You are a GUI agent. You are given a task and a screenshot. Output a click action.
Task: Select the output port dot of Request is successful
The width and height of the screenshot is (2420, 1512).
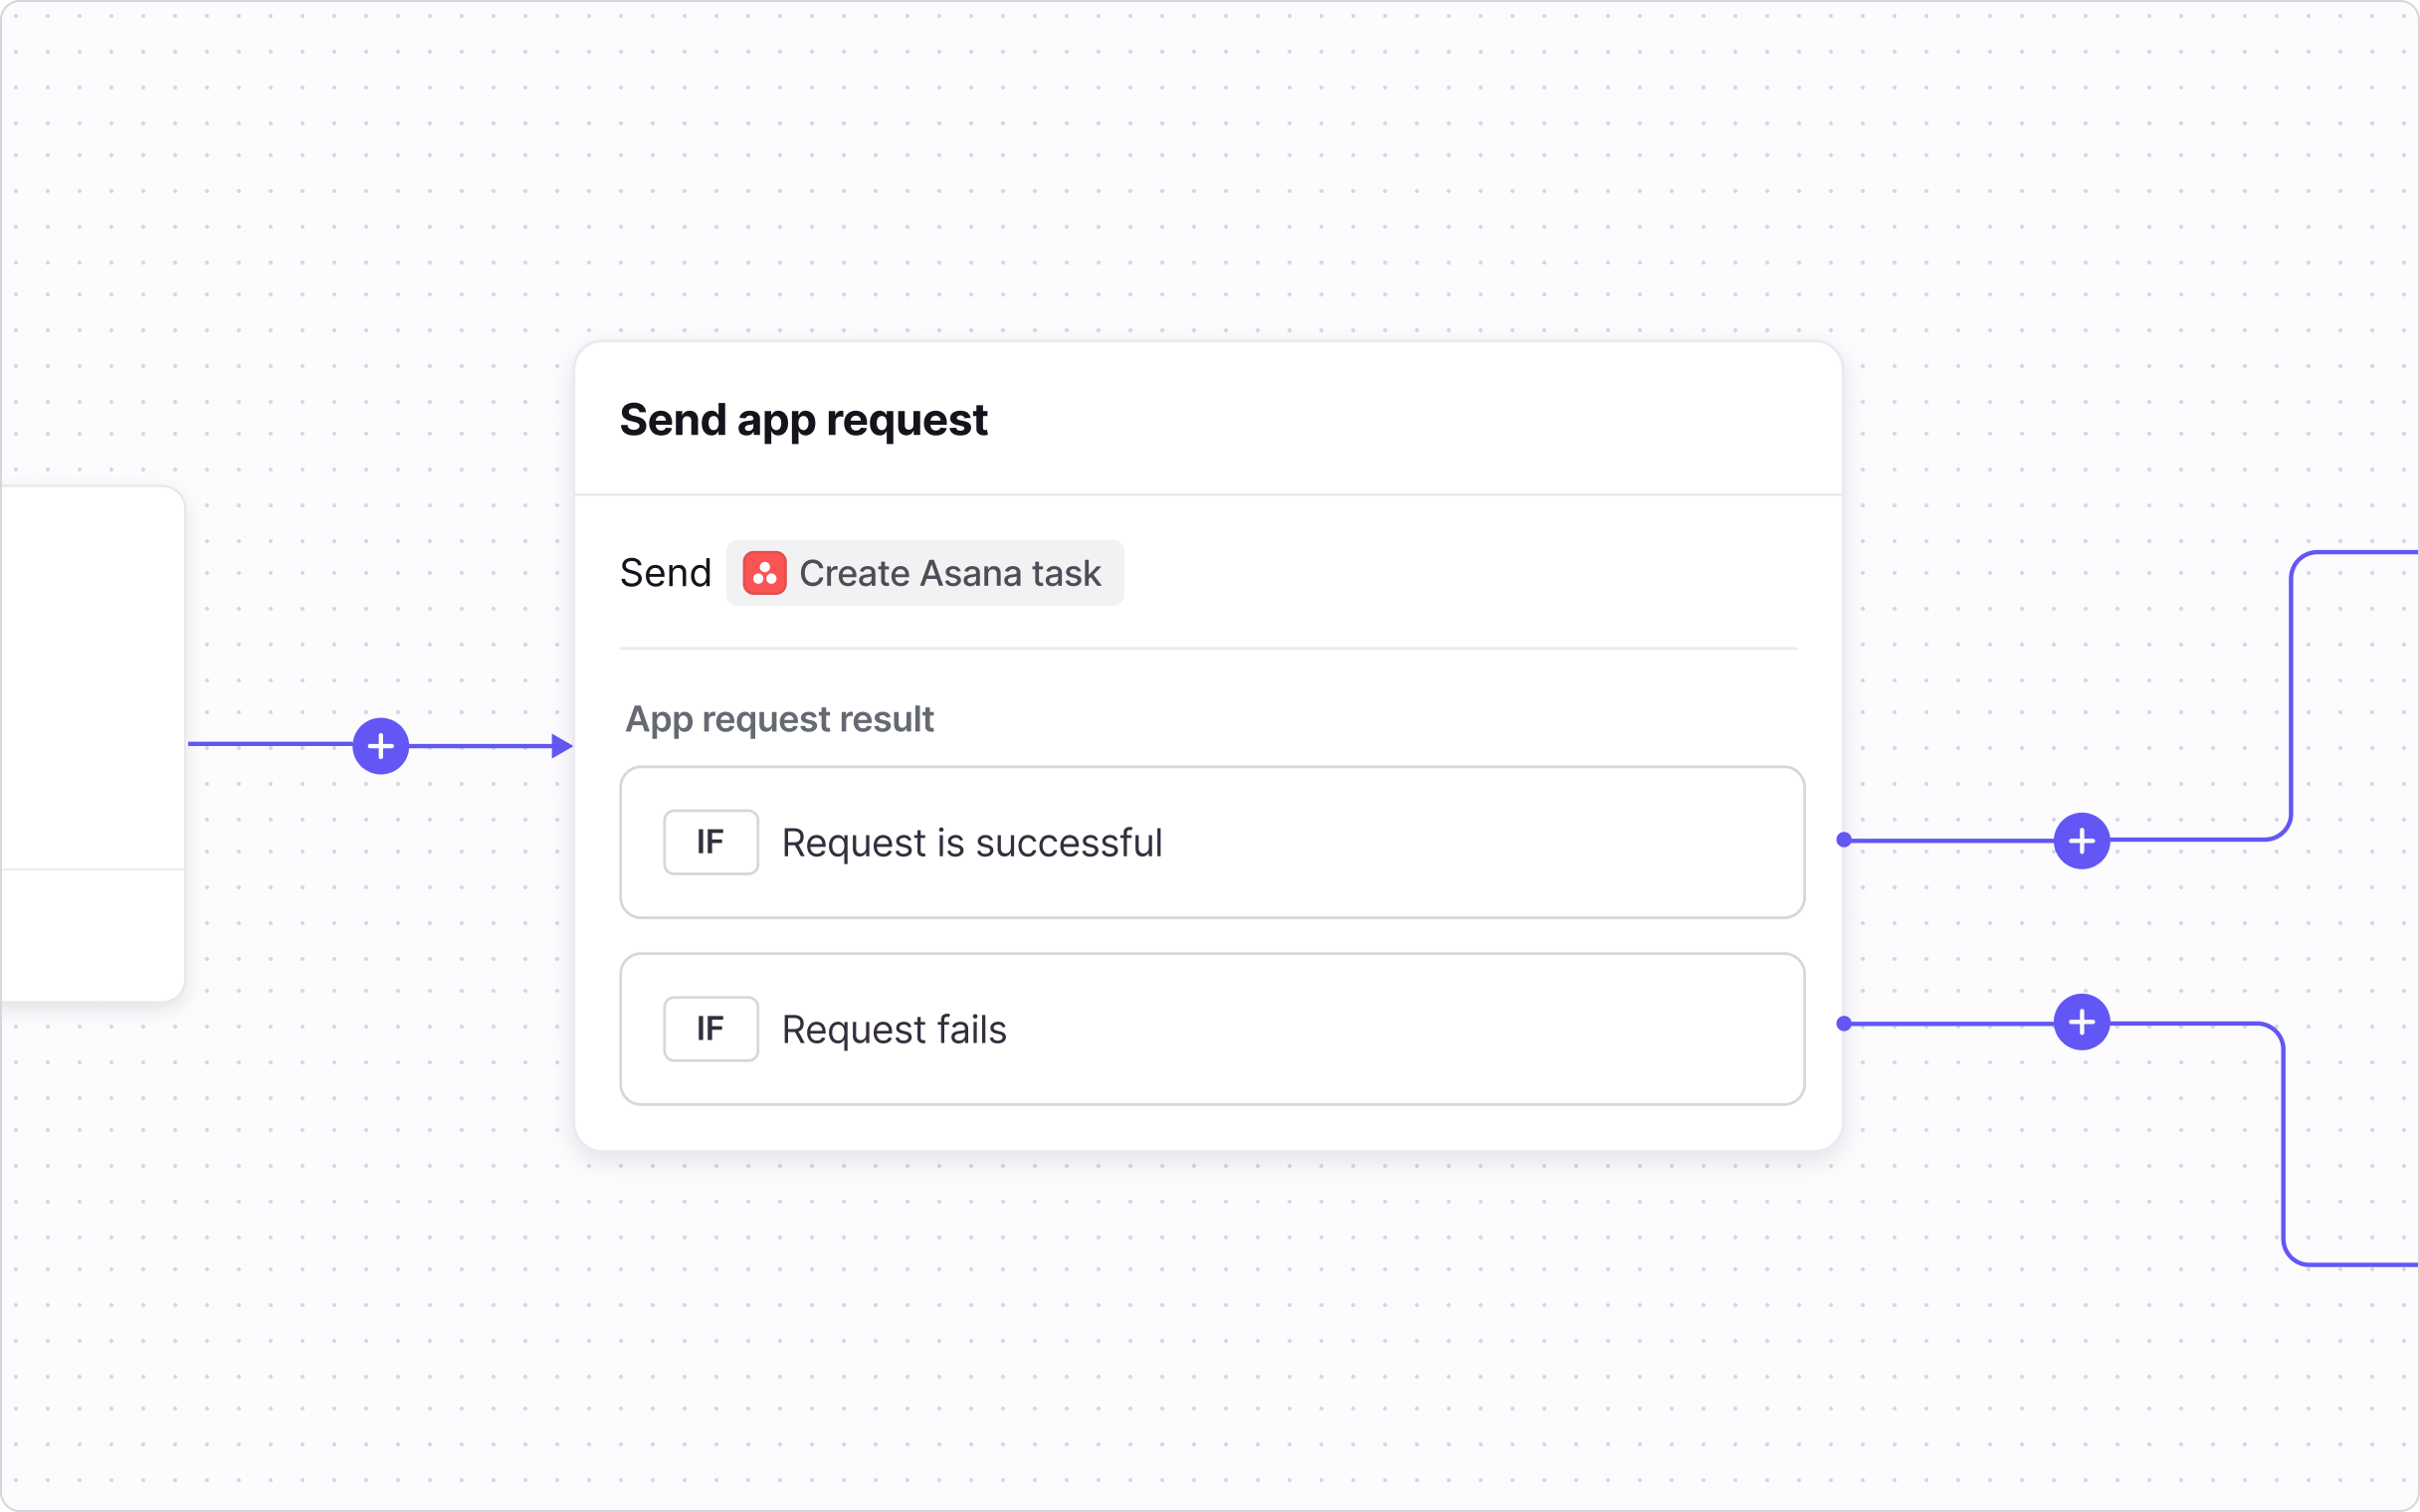click(1844, 840)
